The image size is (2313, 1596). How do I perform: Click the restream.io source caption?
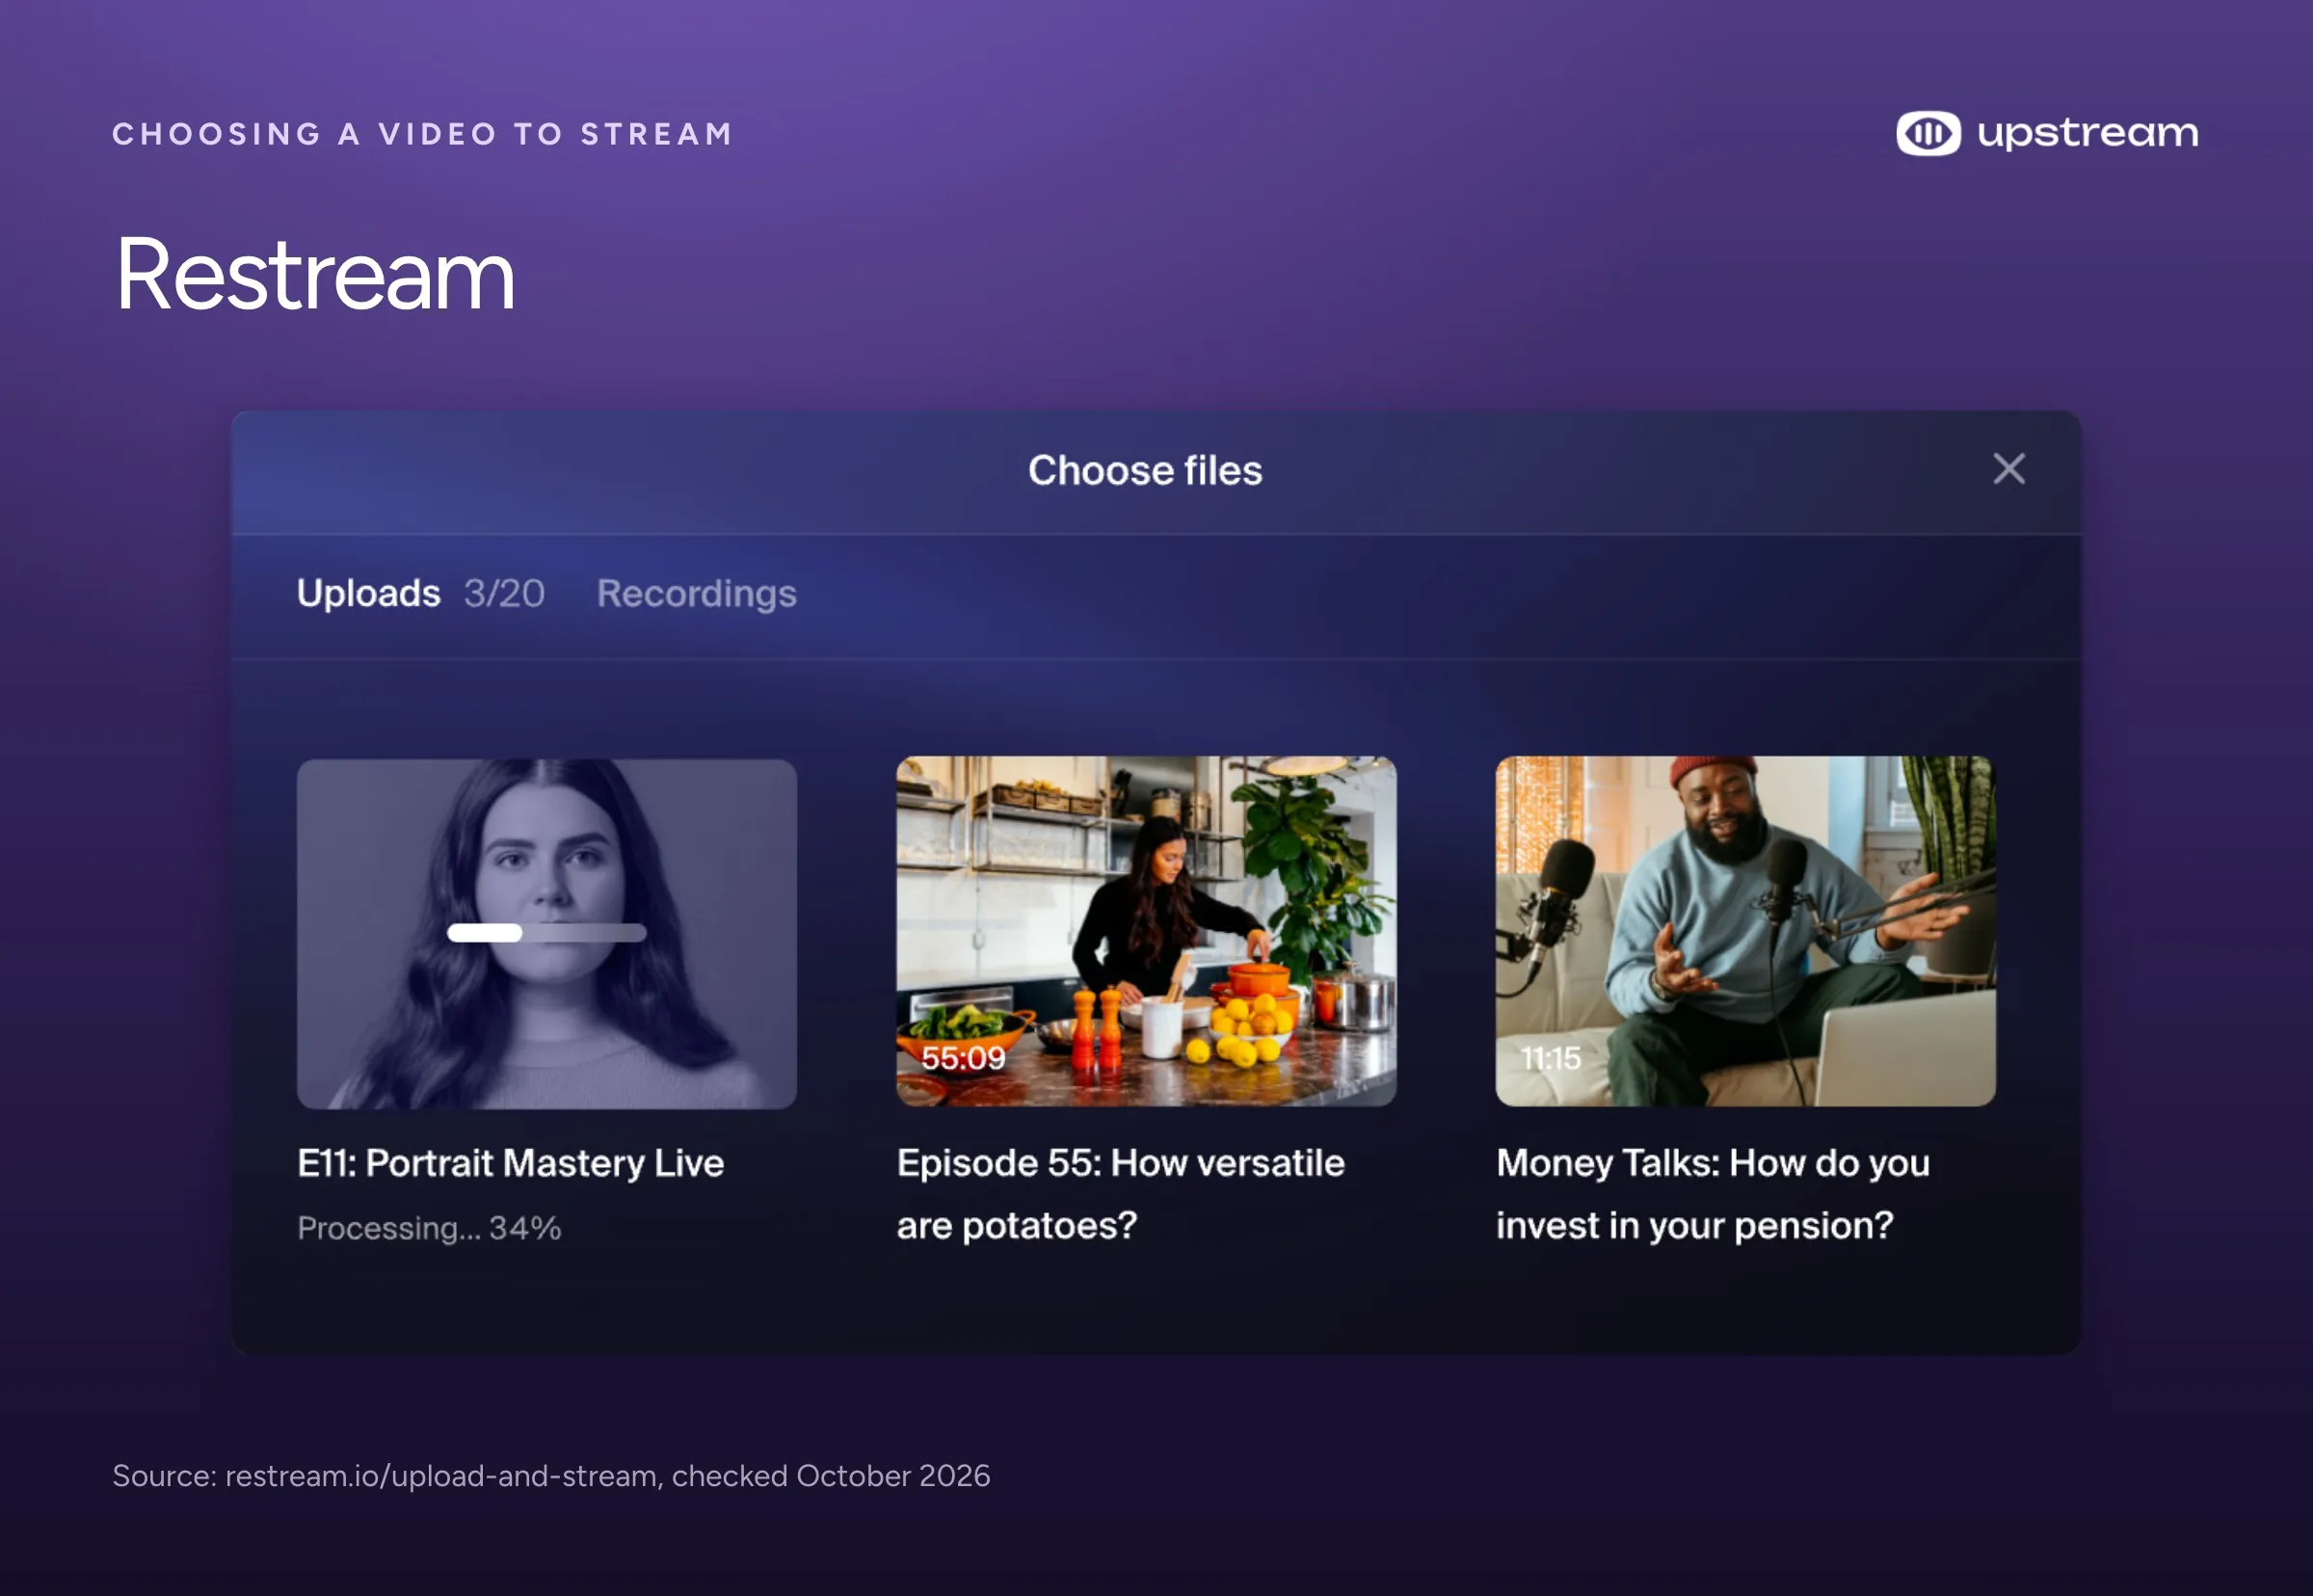coord(551,1476)
